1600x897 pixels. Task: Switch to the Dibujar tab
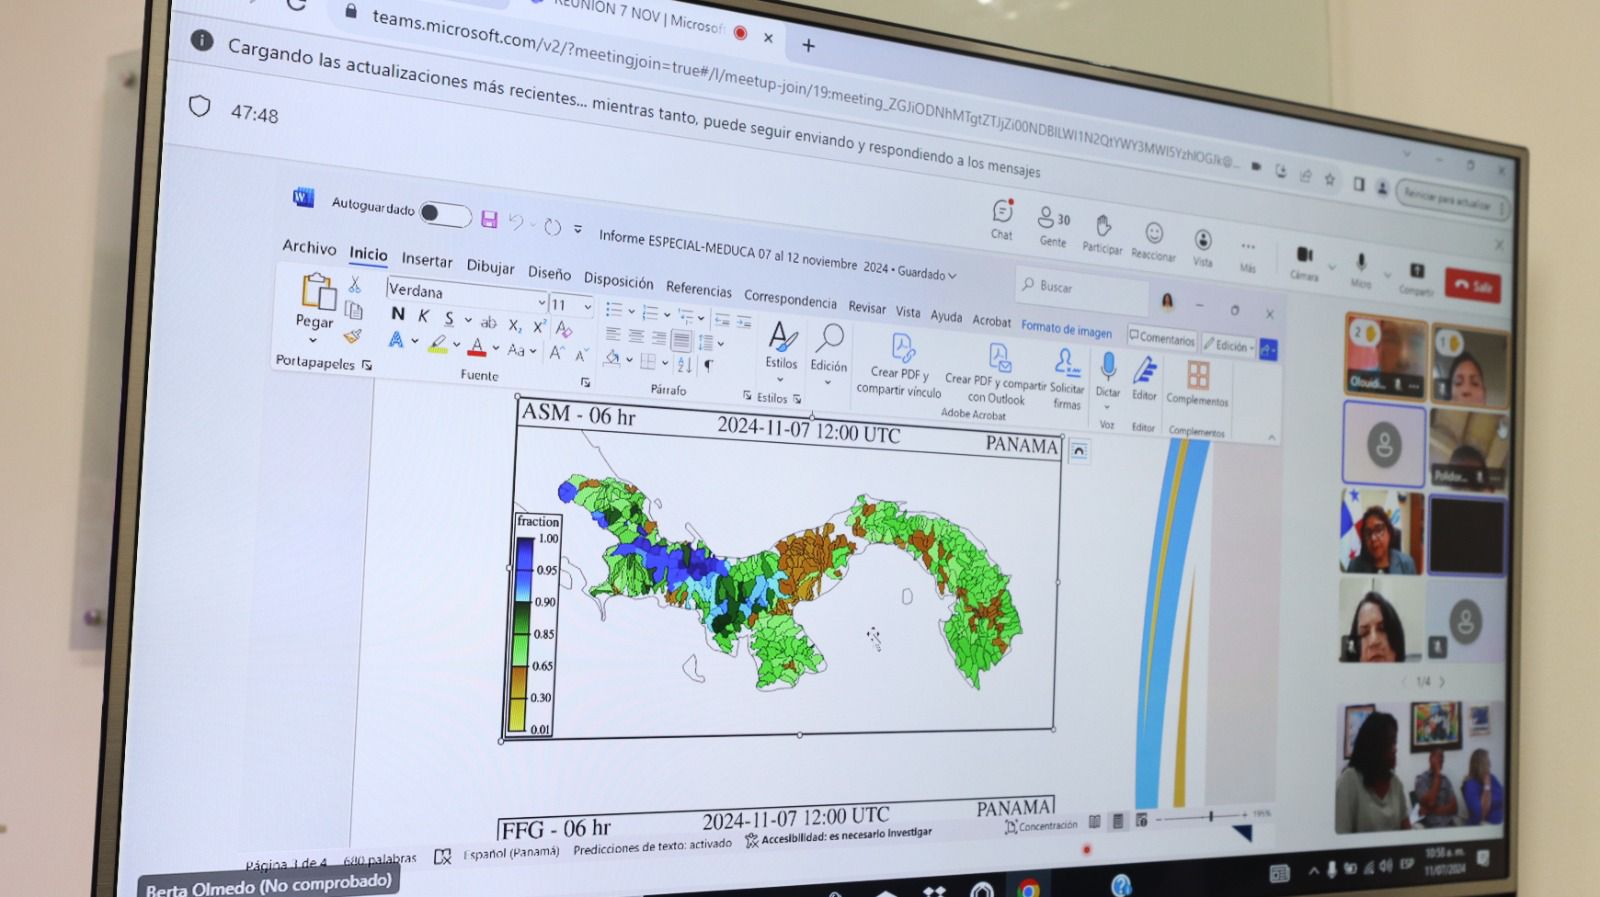490,267
